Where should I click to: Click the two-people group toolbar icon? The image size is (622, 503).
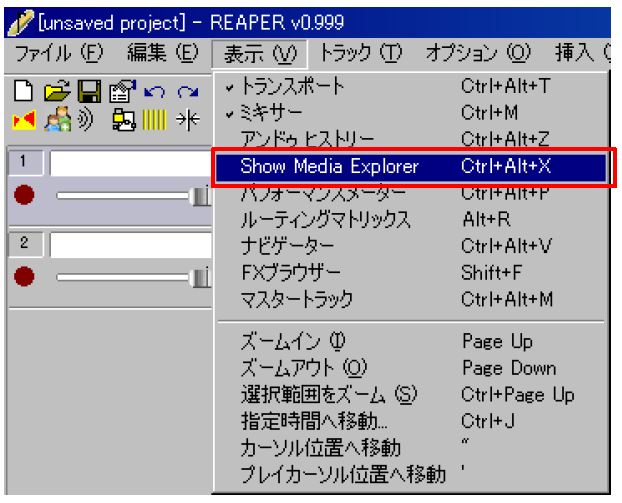pos(58,119)
